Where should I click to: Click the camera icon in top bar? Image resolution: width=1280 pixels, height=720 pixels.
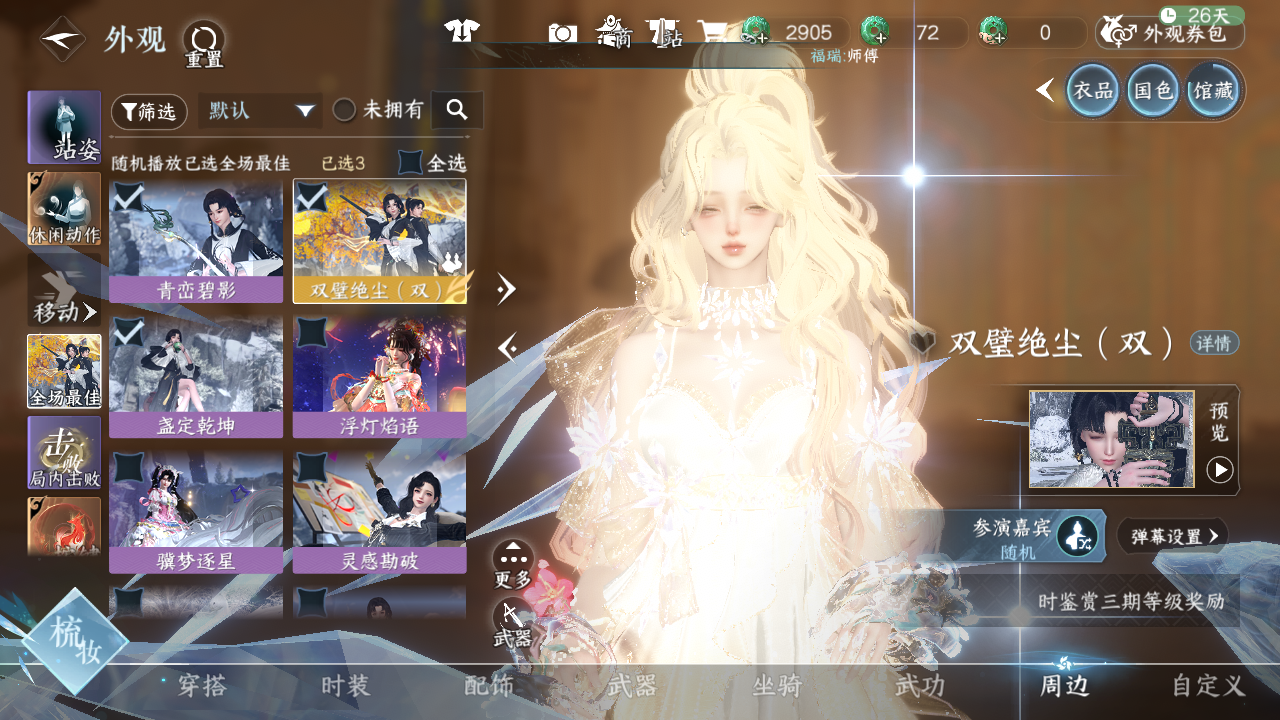[563, 33]
